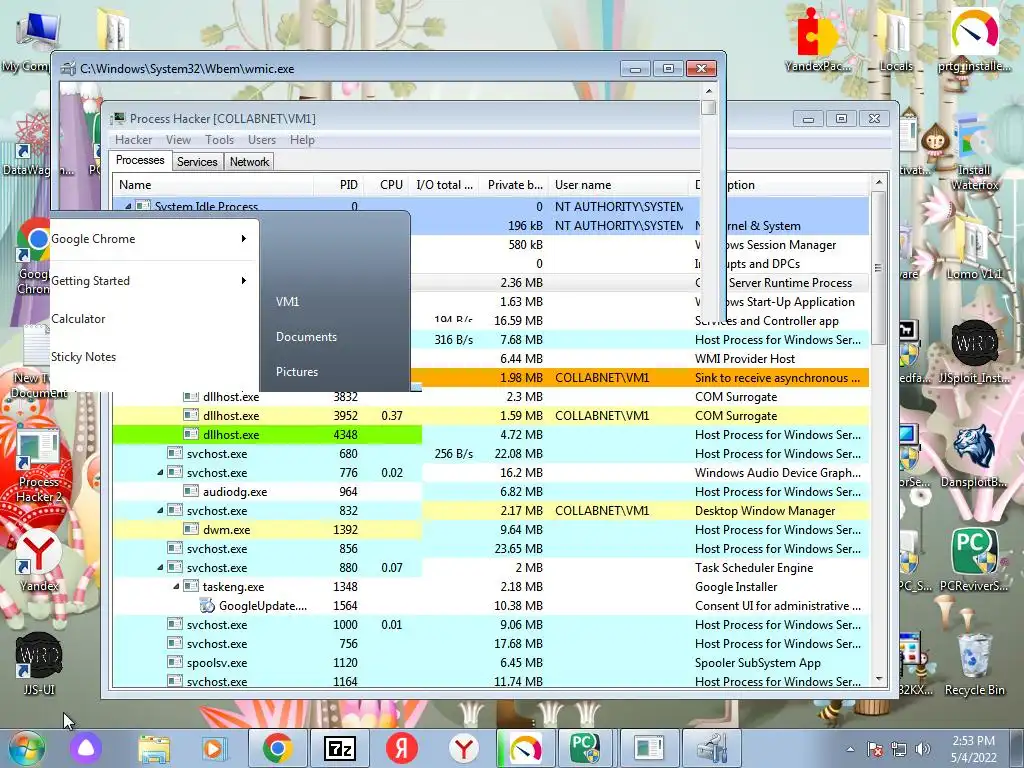This screenshot has height=768, width=1024.
Task: Collapse the taskeng.exe tree node
Action: 176,586
